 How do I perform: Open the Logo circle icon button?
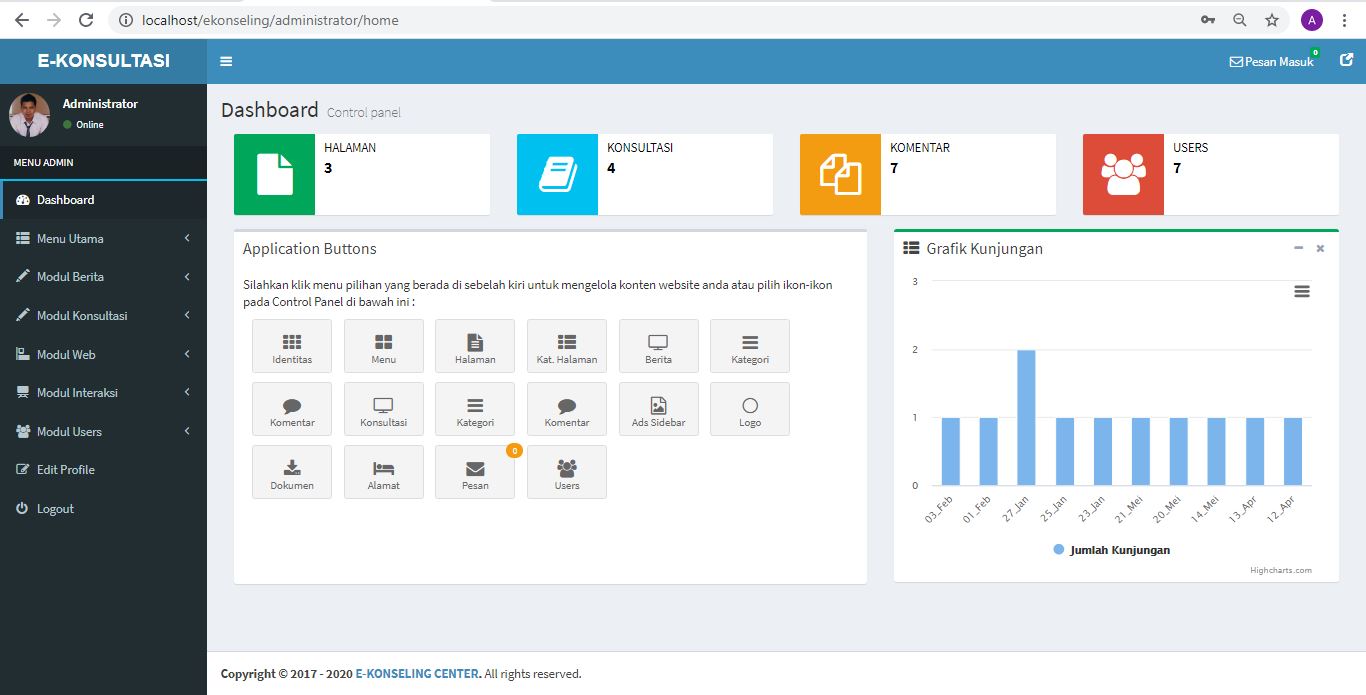click(x=750, y=409)
